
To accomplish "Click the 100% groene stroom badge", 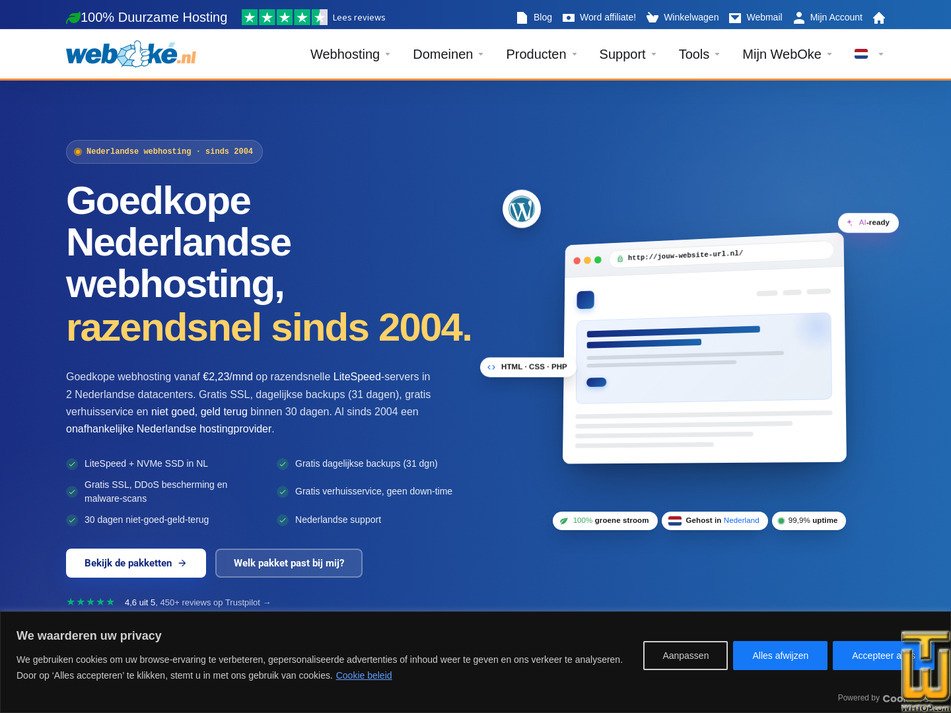I will [605, 520].
